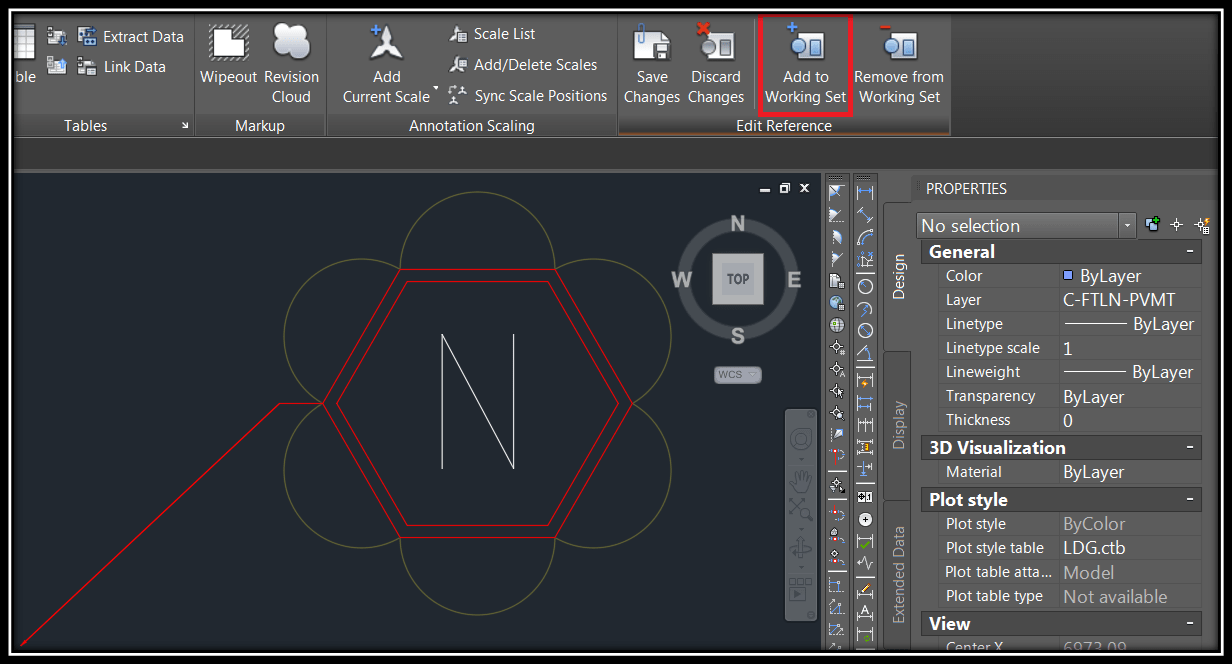
Task: Collapse the General section
Action: (1189, 252)
